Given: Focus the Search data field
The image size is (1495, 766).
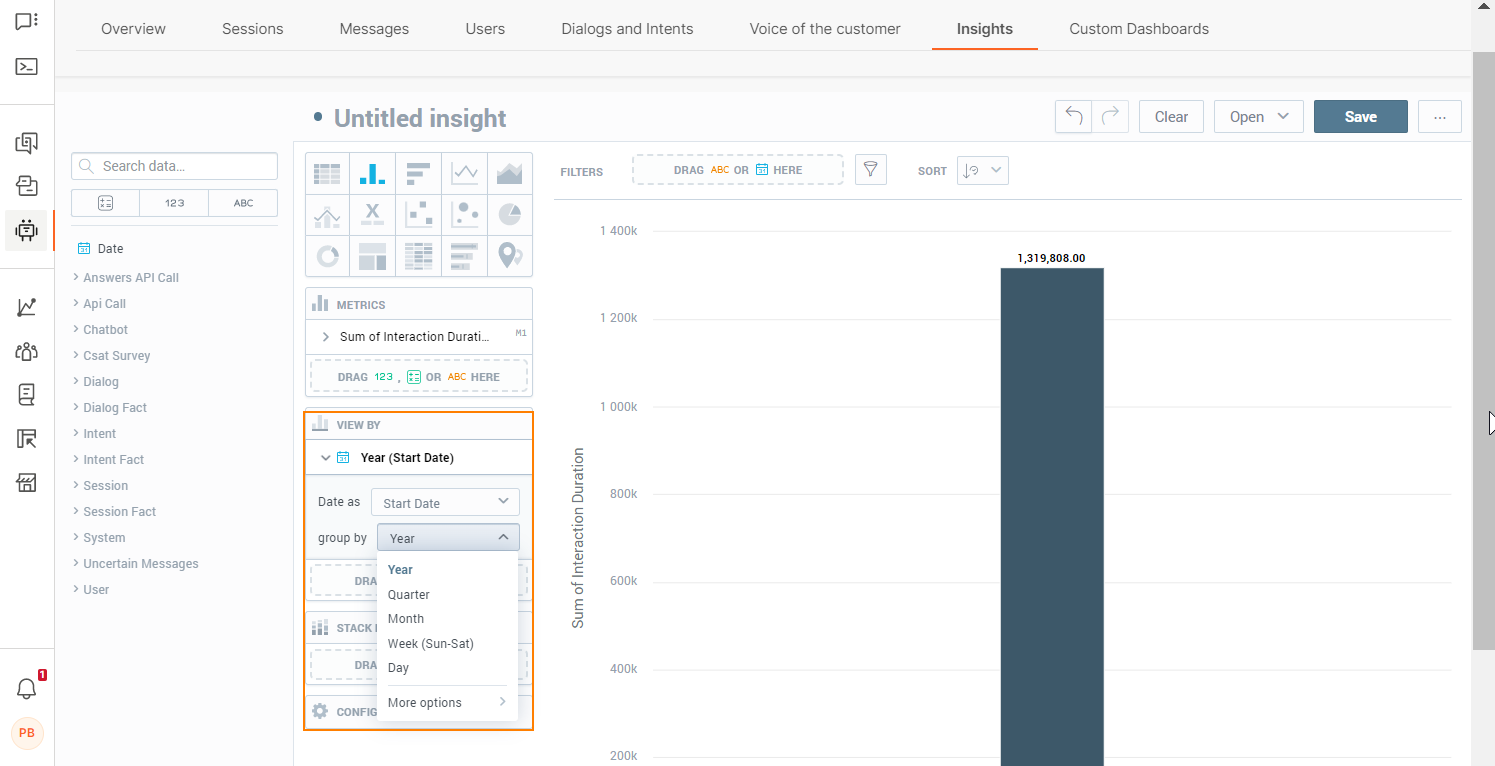Looking at the screenshot, I should pyautogui.click(x=174, y=166).
